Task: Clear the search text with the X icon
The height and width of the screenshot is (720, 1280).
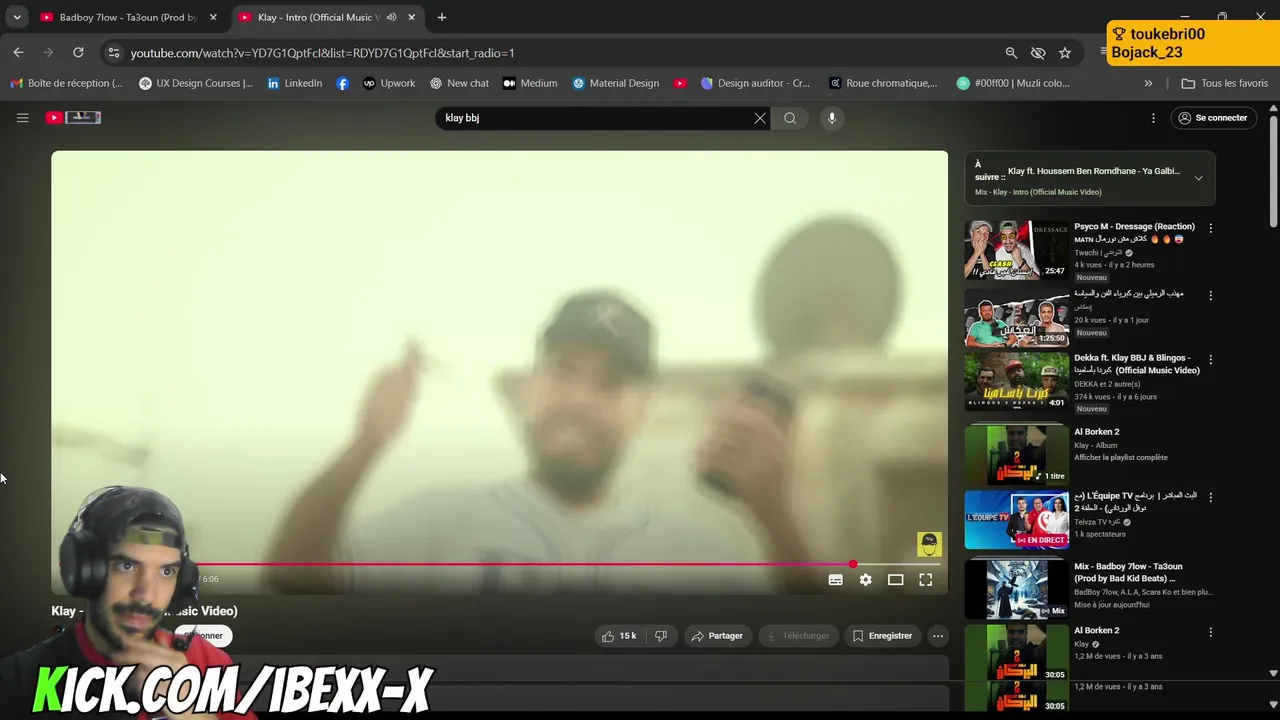Action: pos(760,118)
